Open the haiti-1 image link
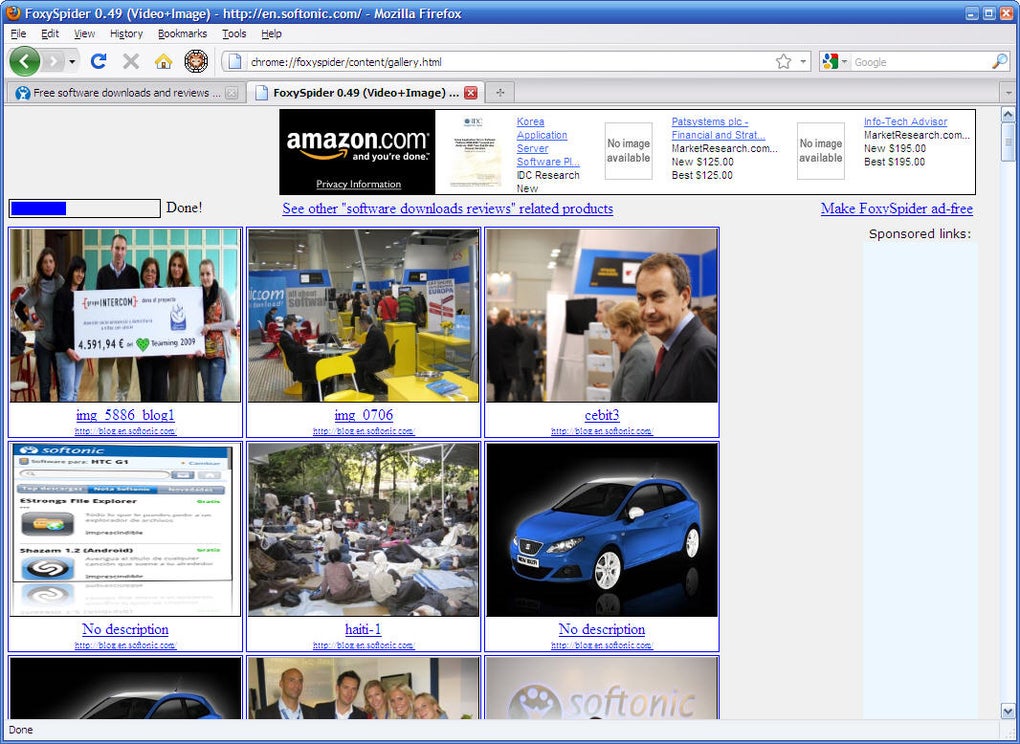Screen dimensions: 1020x744 [363, 629]
